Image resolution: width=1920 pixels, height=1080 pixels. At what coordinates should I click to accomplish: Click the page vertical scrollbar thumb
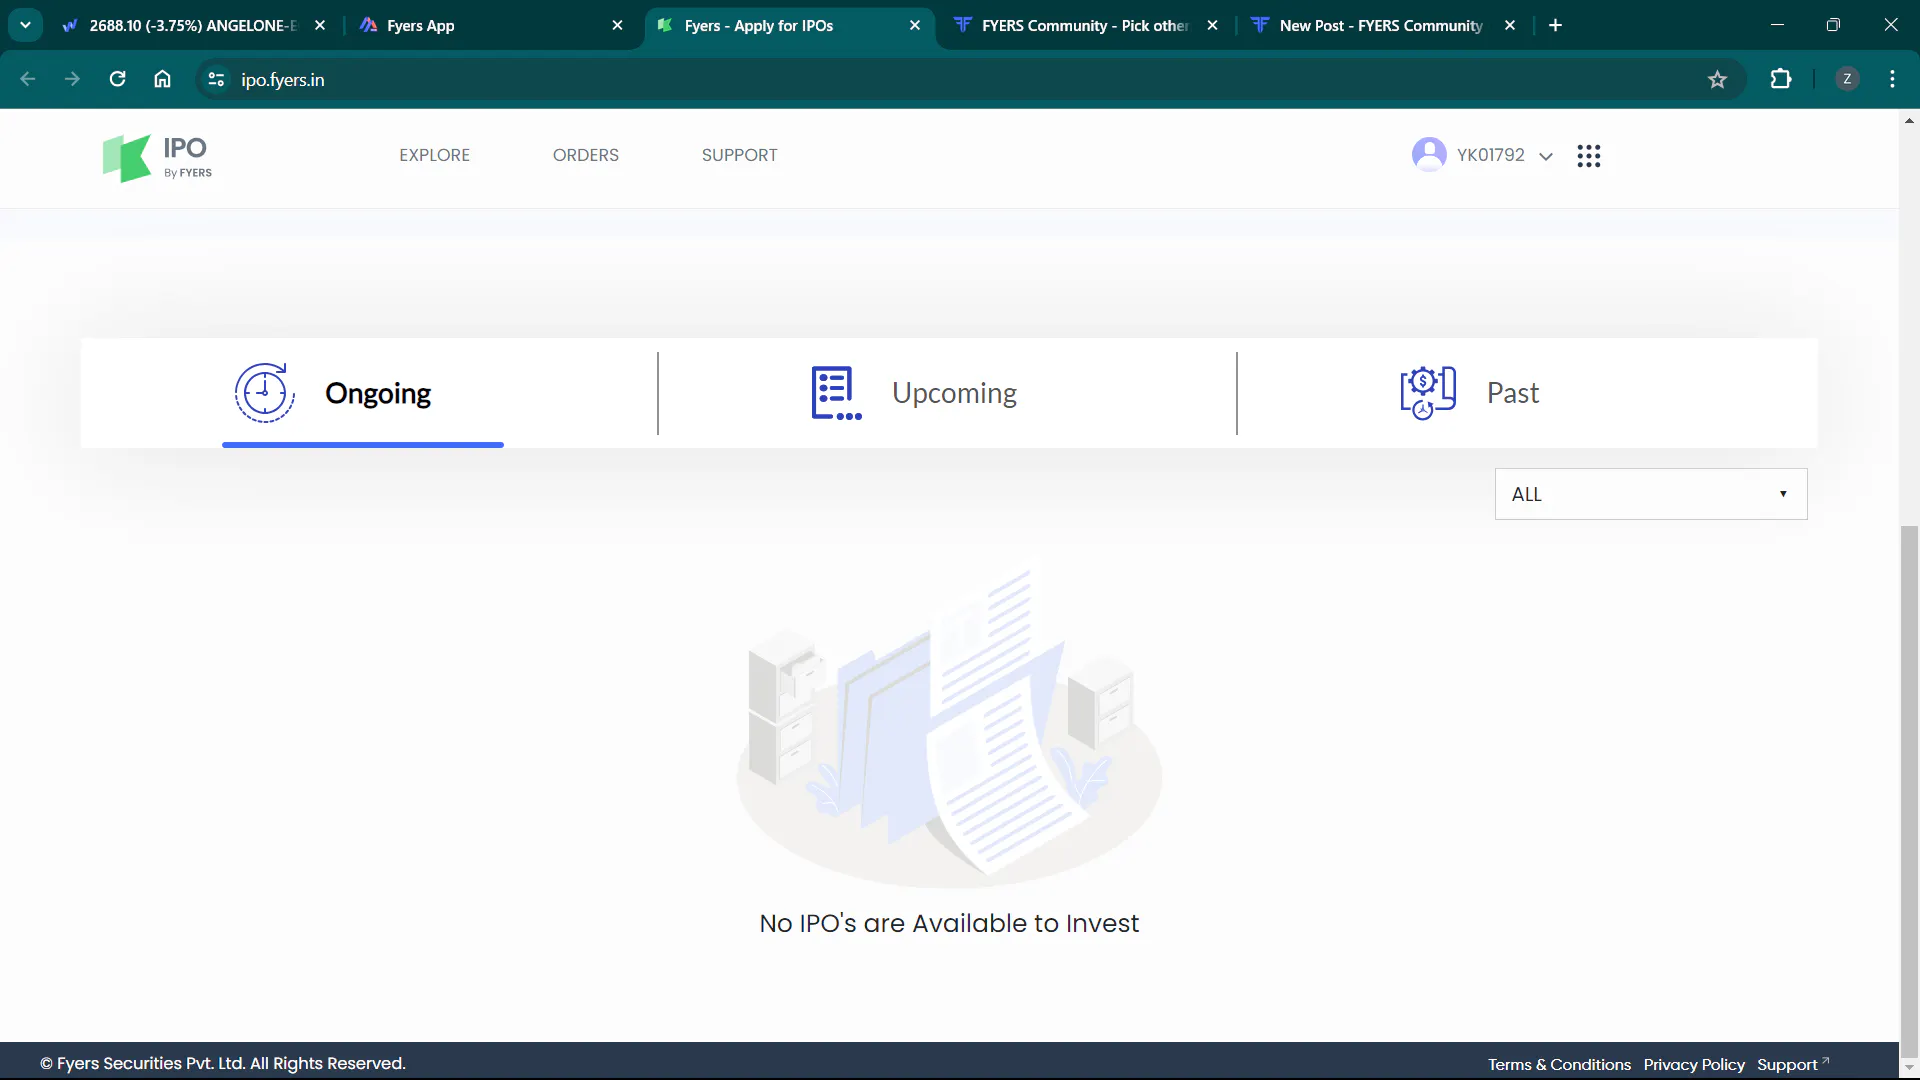1909,790
